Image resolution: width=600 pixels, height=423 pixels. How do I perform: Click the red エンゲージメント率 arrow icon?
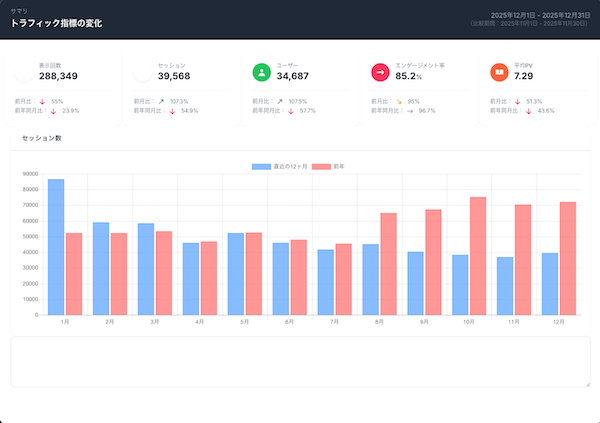click(x=379, y=72)
